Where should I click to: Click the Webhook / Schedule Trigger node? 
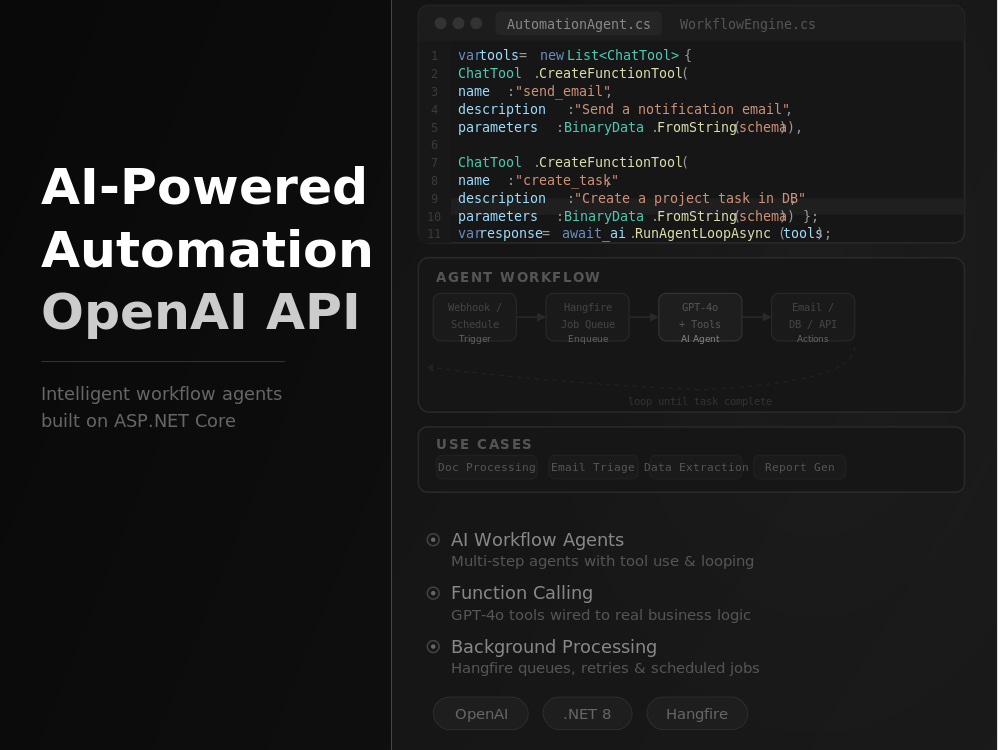coord(474,318)
